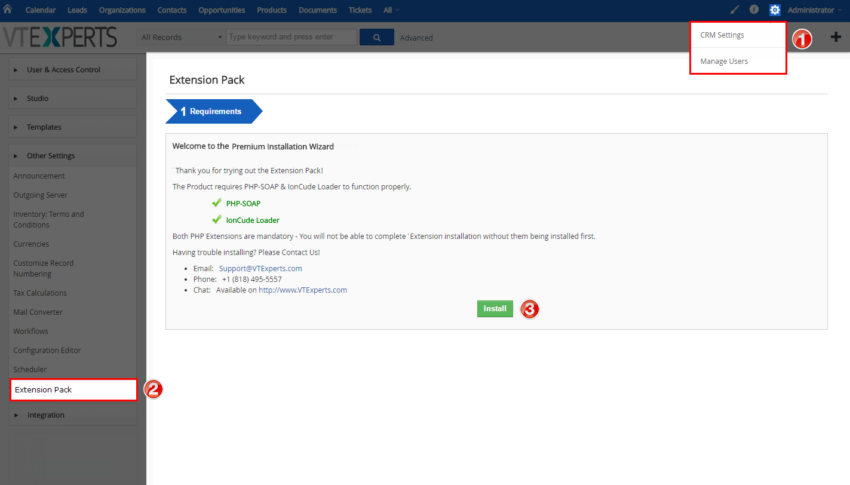The width and height of the screenshot is (850, 485).
Task: Open Customize Record Numbering
Action: (x=43, y=268)
